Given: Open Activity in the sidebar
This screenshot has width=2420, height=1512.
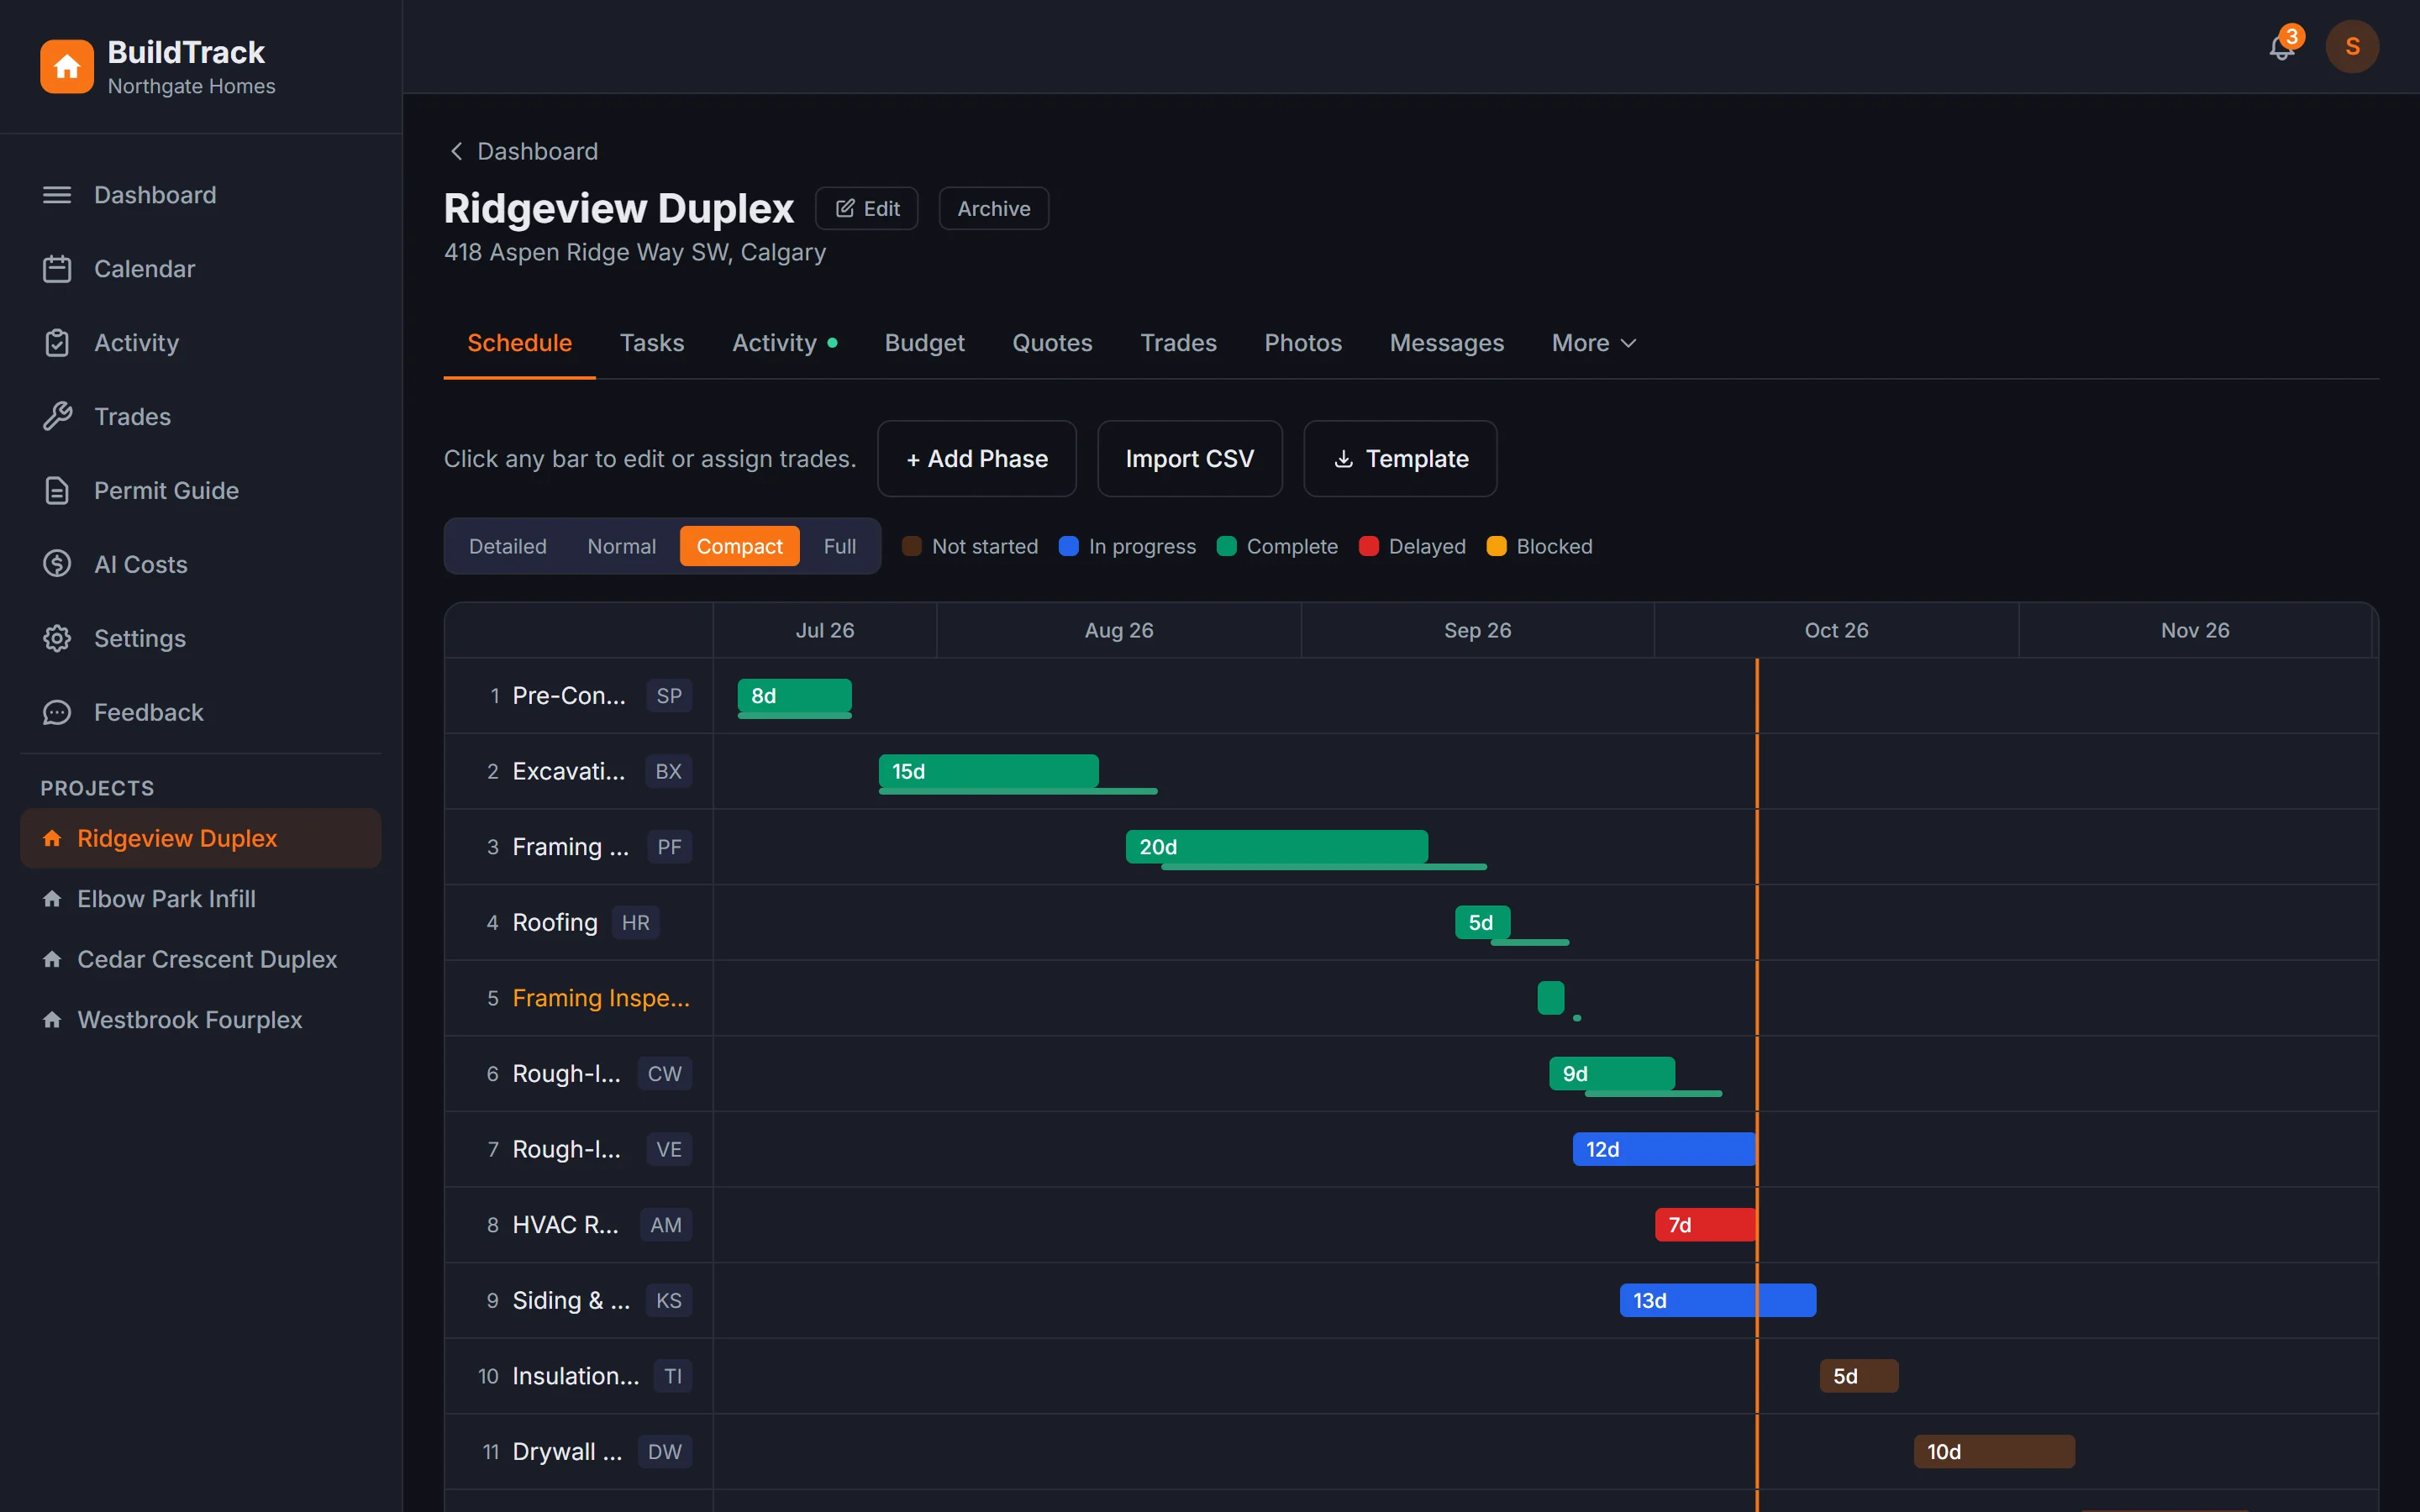Looking at the screenshot, I should pos(200,343).
